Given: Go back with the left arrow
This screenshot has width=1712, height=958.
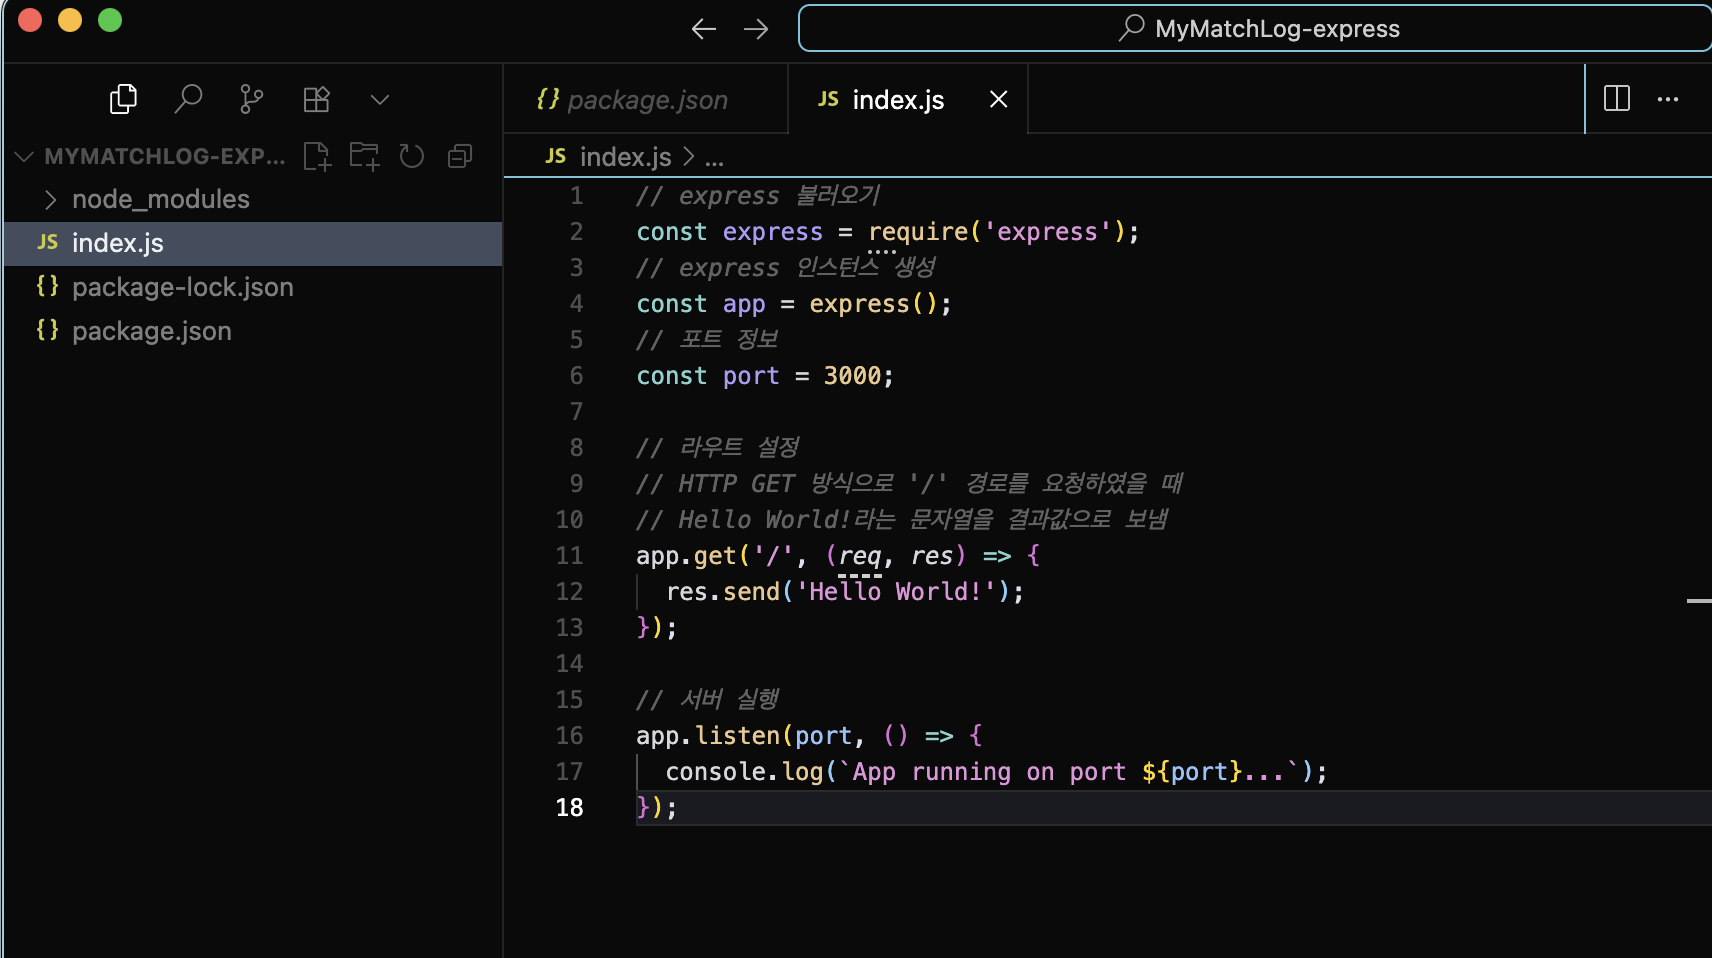Looking at the screenshot, I should [x=704, y=29].
